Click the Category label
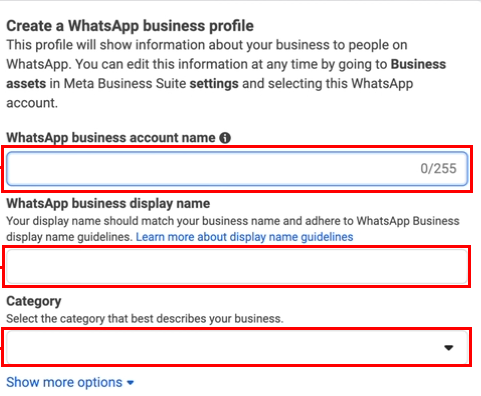Image resolution: width=481 pixels, height=396 pixels. pos(34,301)
